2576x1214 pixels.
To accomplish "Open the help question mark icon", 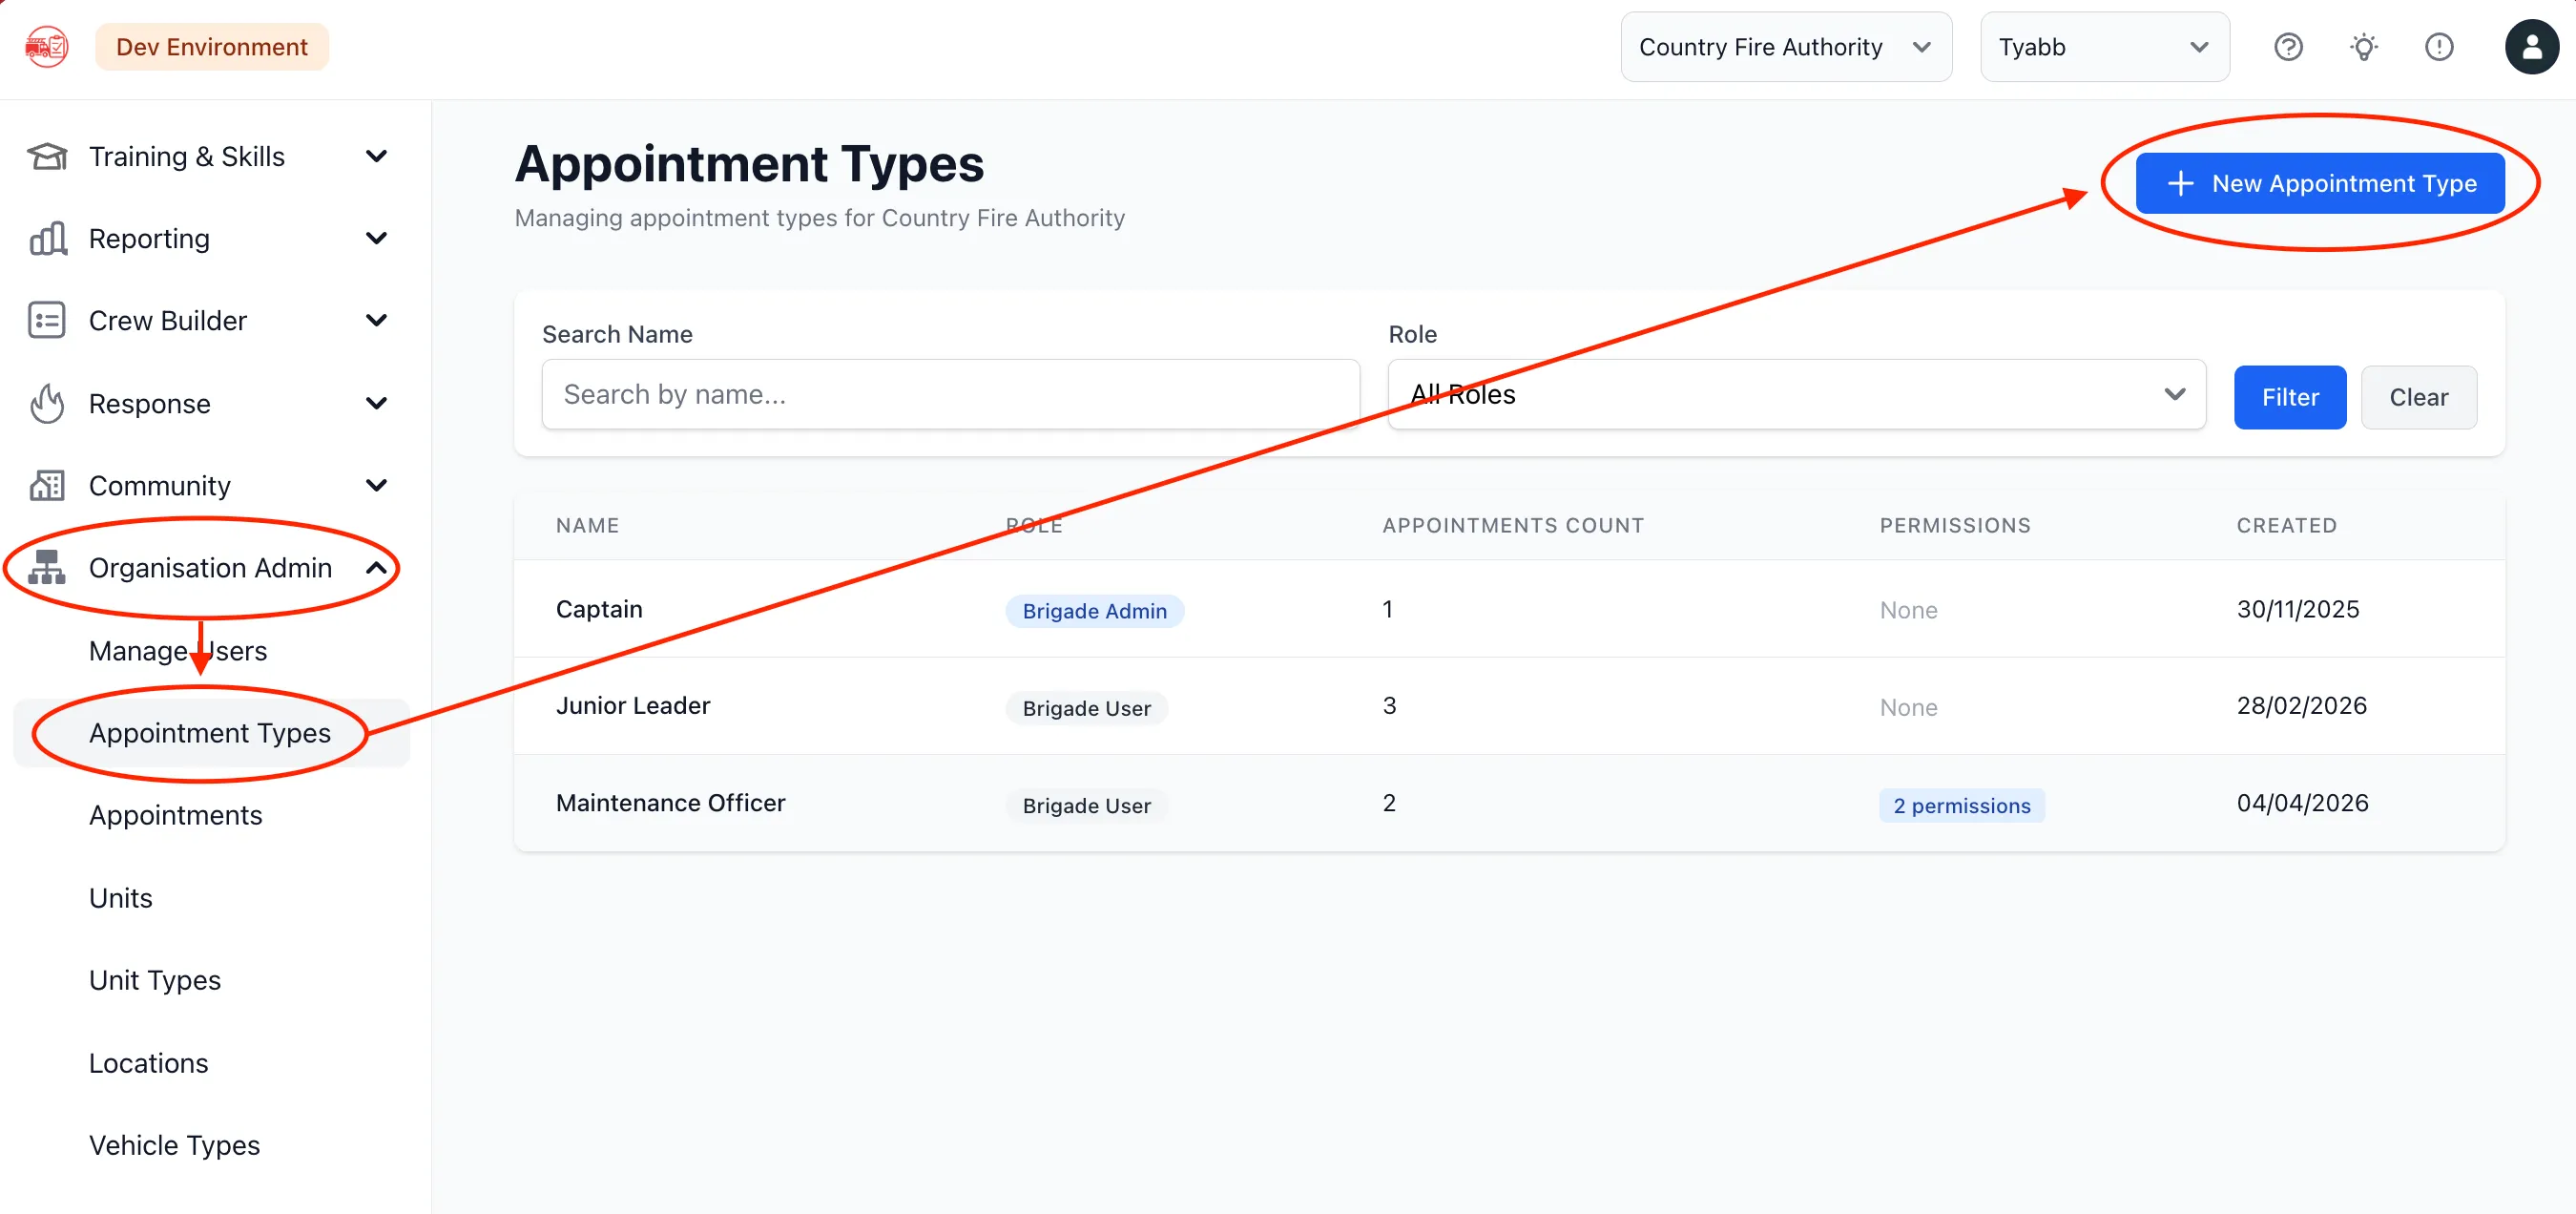I will (2288, 47).
